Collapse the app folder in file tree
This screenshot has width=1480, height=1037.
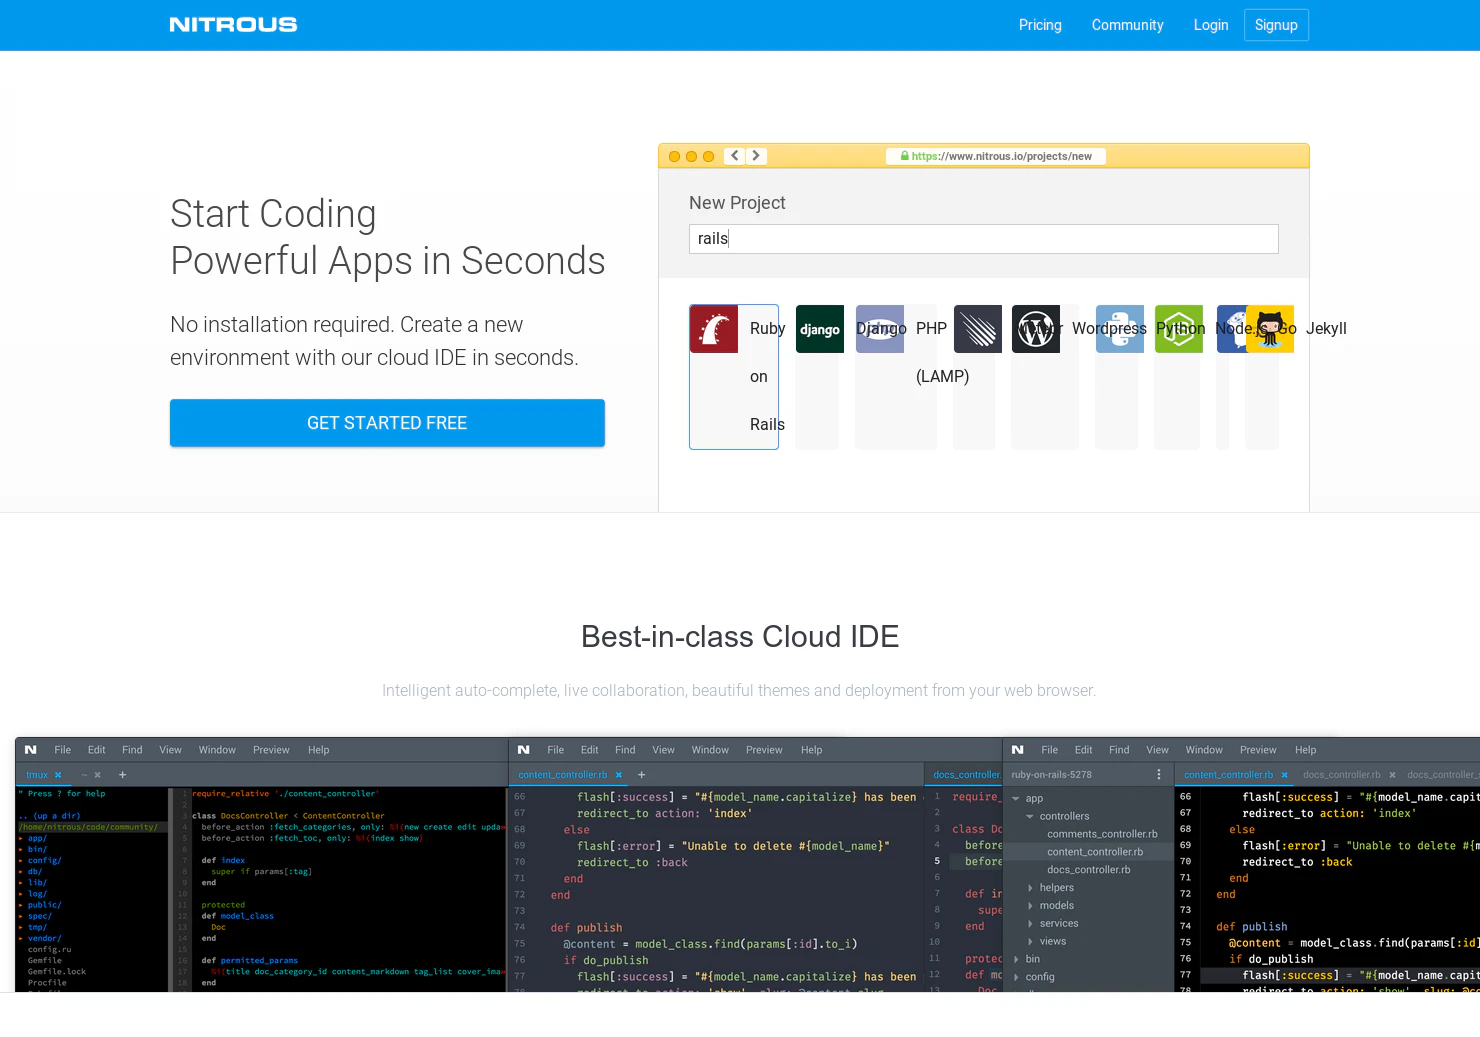pyautogui.click(x=1016, y=799)
